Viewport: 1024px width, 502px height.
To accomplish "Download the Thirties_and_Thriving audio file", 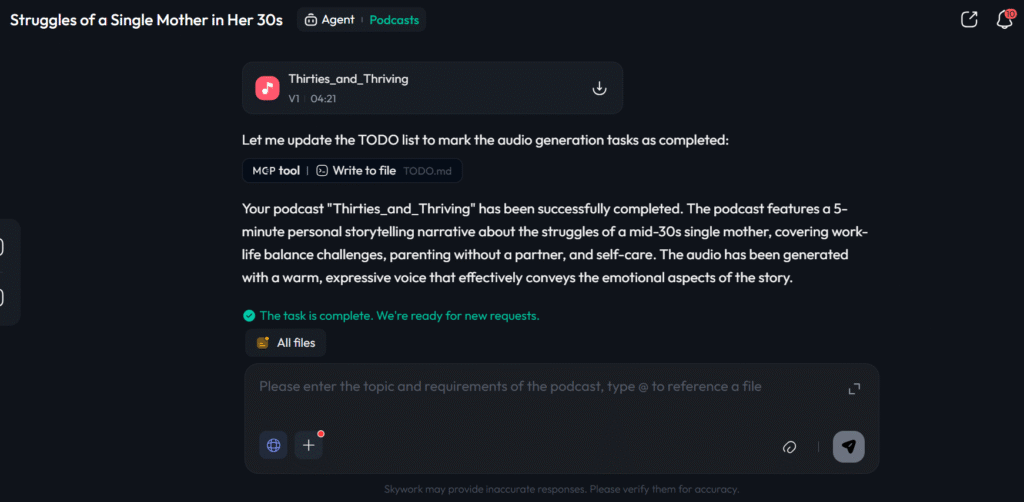I will coord(599,88).
